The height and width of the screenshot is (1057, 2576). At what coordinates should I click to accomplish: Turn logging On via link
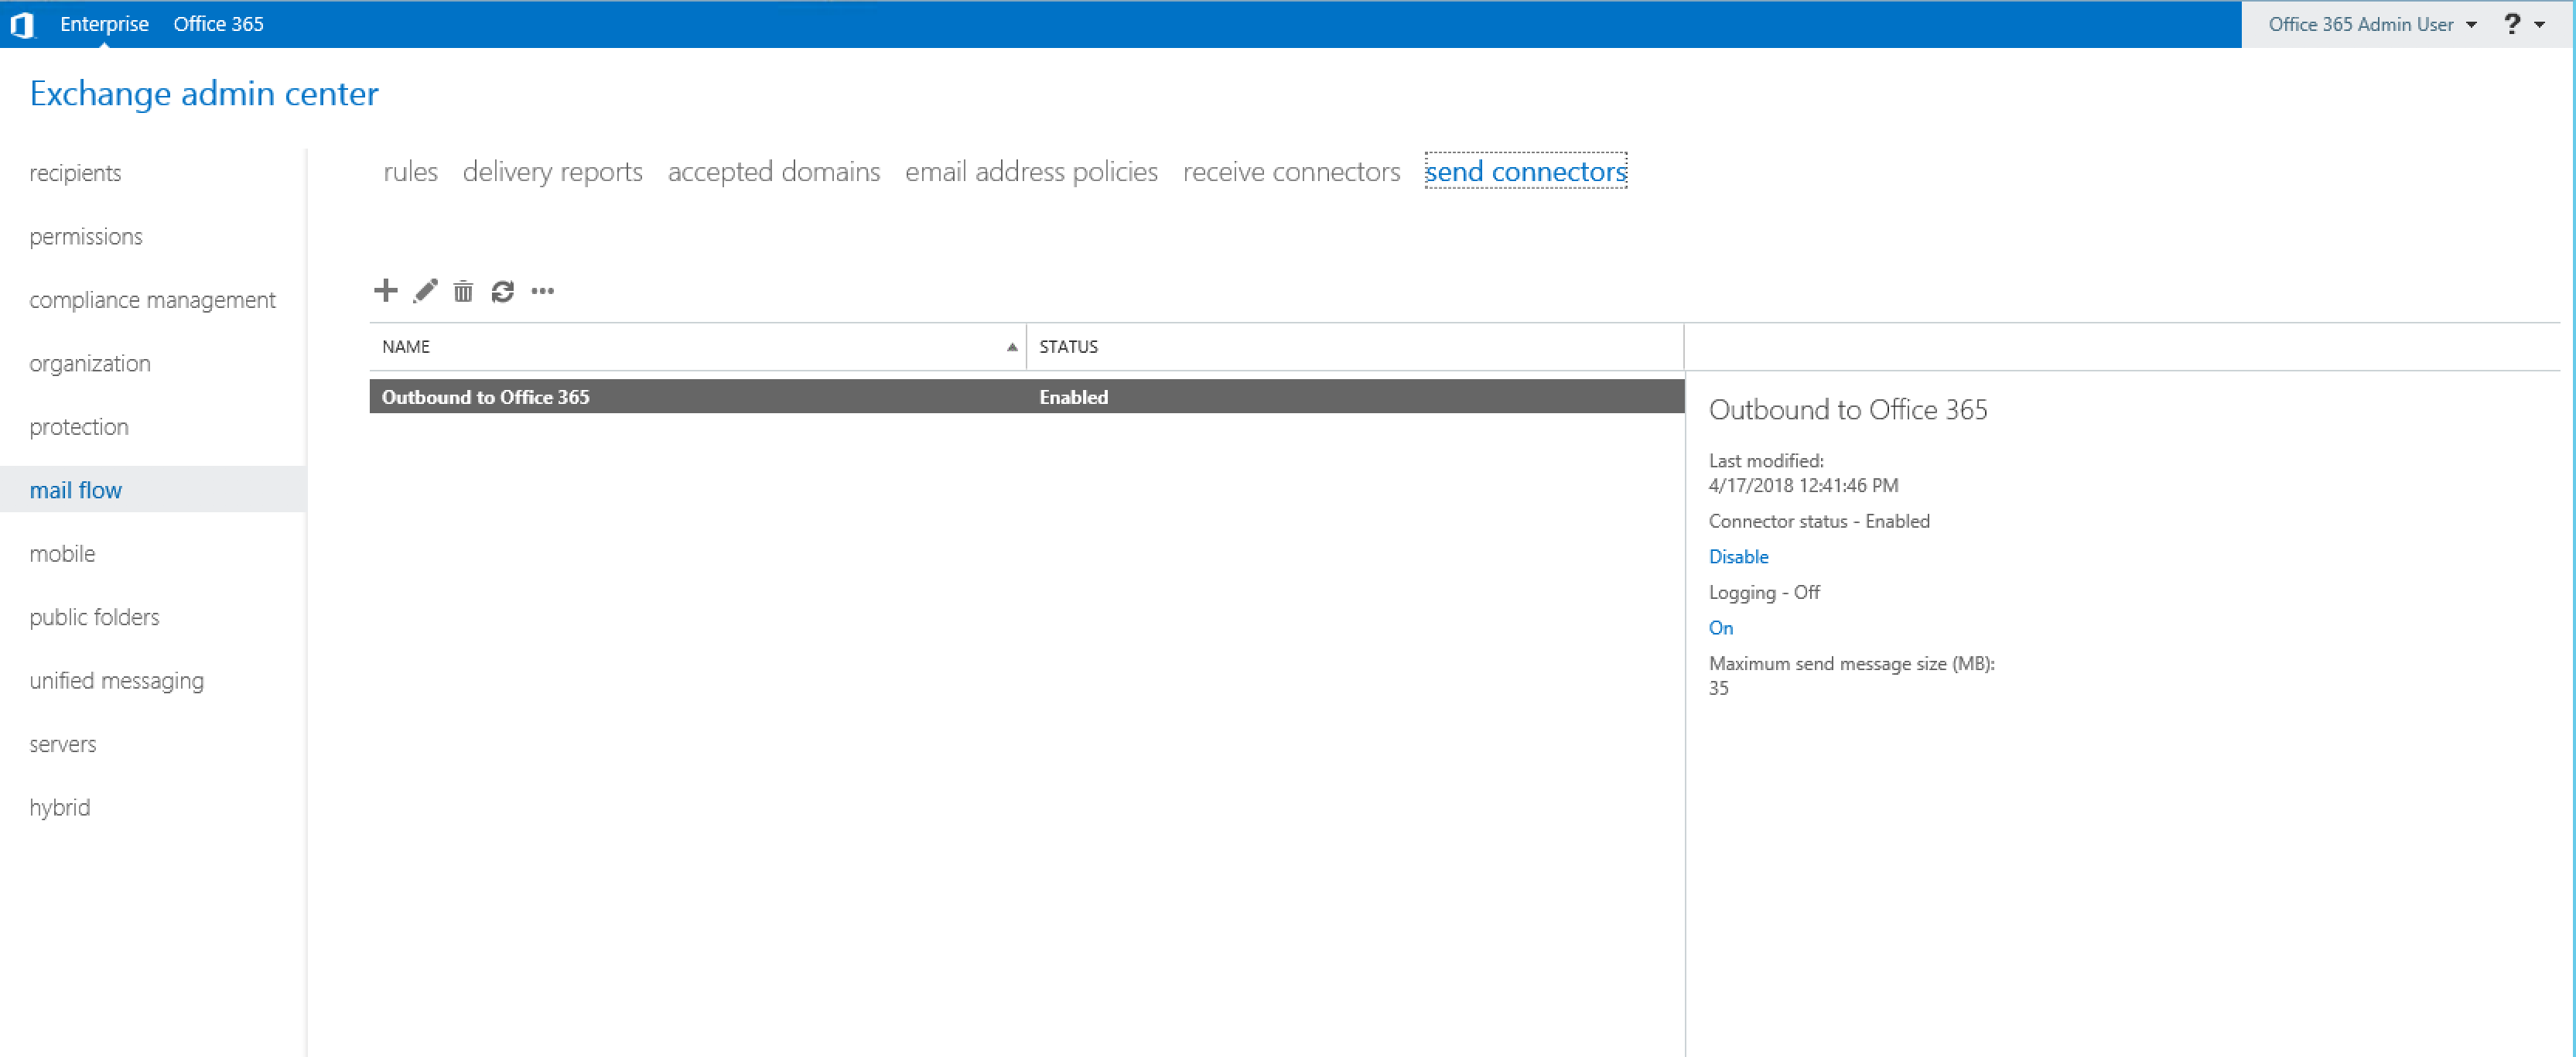[1720, 628]
